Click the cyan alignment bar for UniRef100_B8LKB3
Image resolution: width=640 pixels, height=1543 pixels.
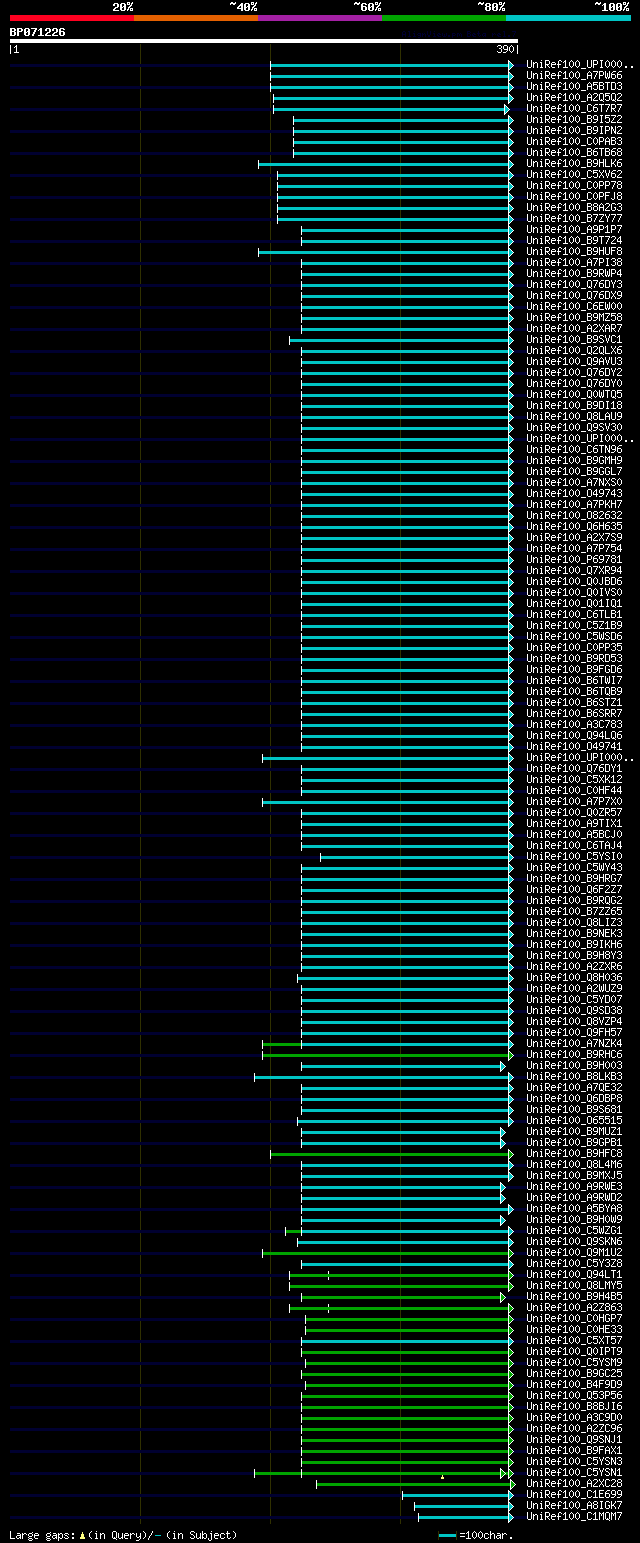click(x=384, y=1077)
